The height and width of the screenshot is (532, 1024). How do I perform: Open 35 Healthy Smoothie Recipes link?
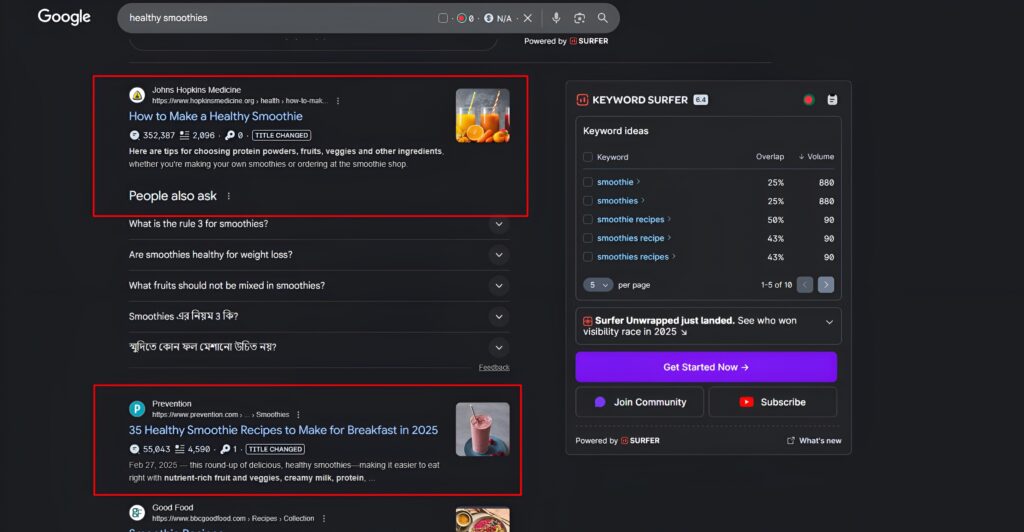click(283, 430)
